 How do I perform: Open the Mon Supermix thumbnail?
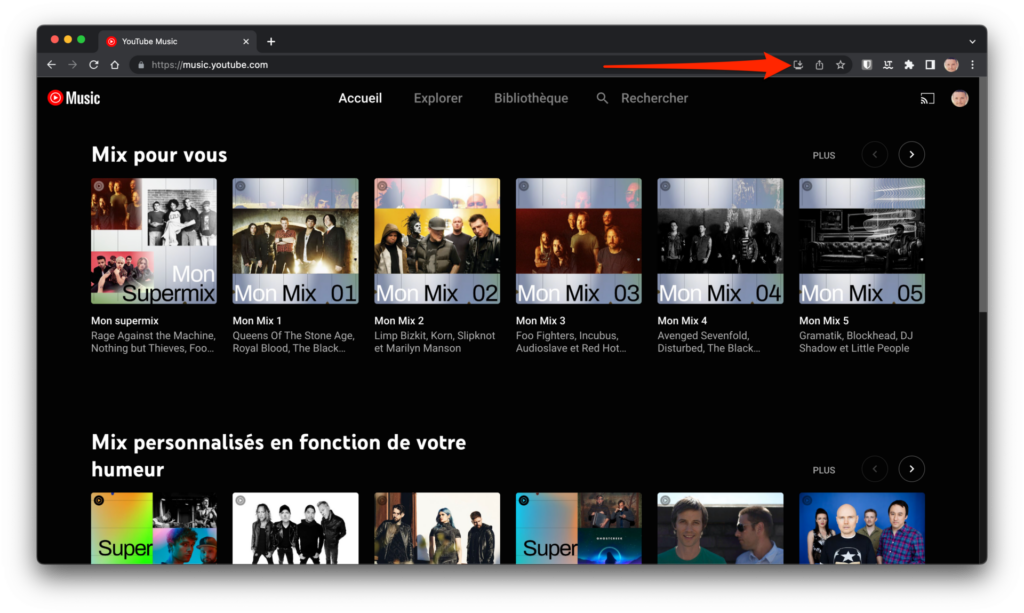click(x=153, y=241)
